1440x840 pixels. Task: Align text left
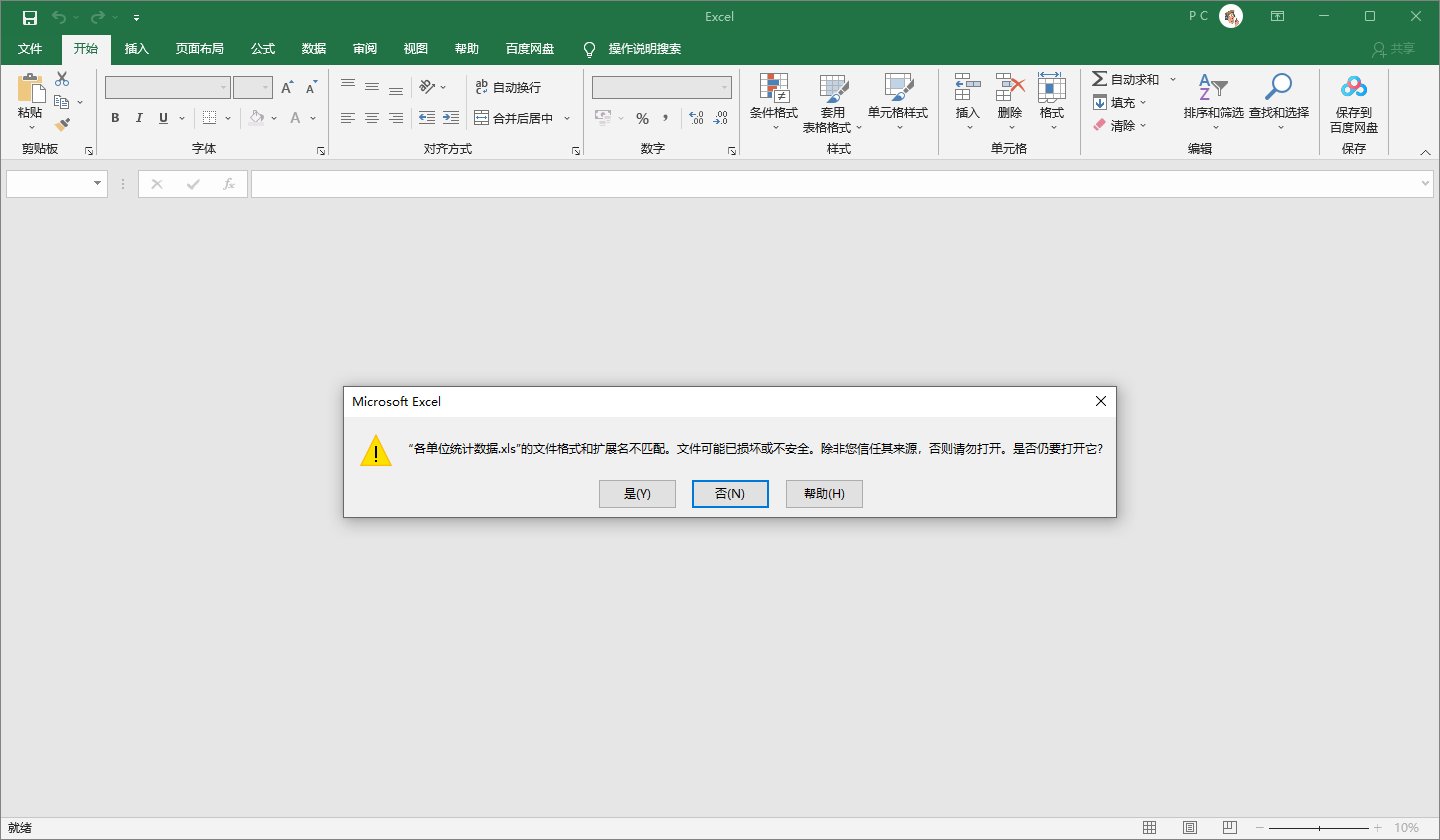click(348, 118)
